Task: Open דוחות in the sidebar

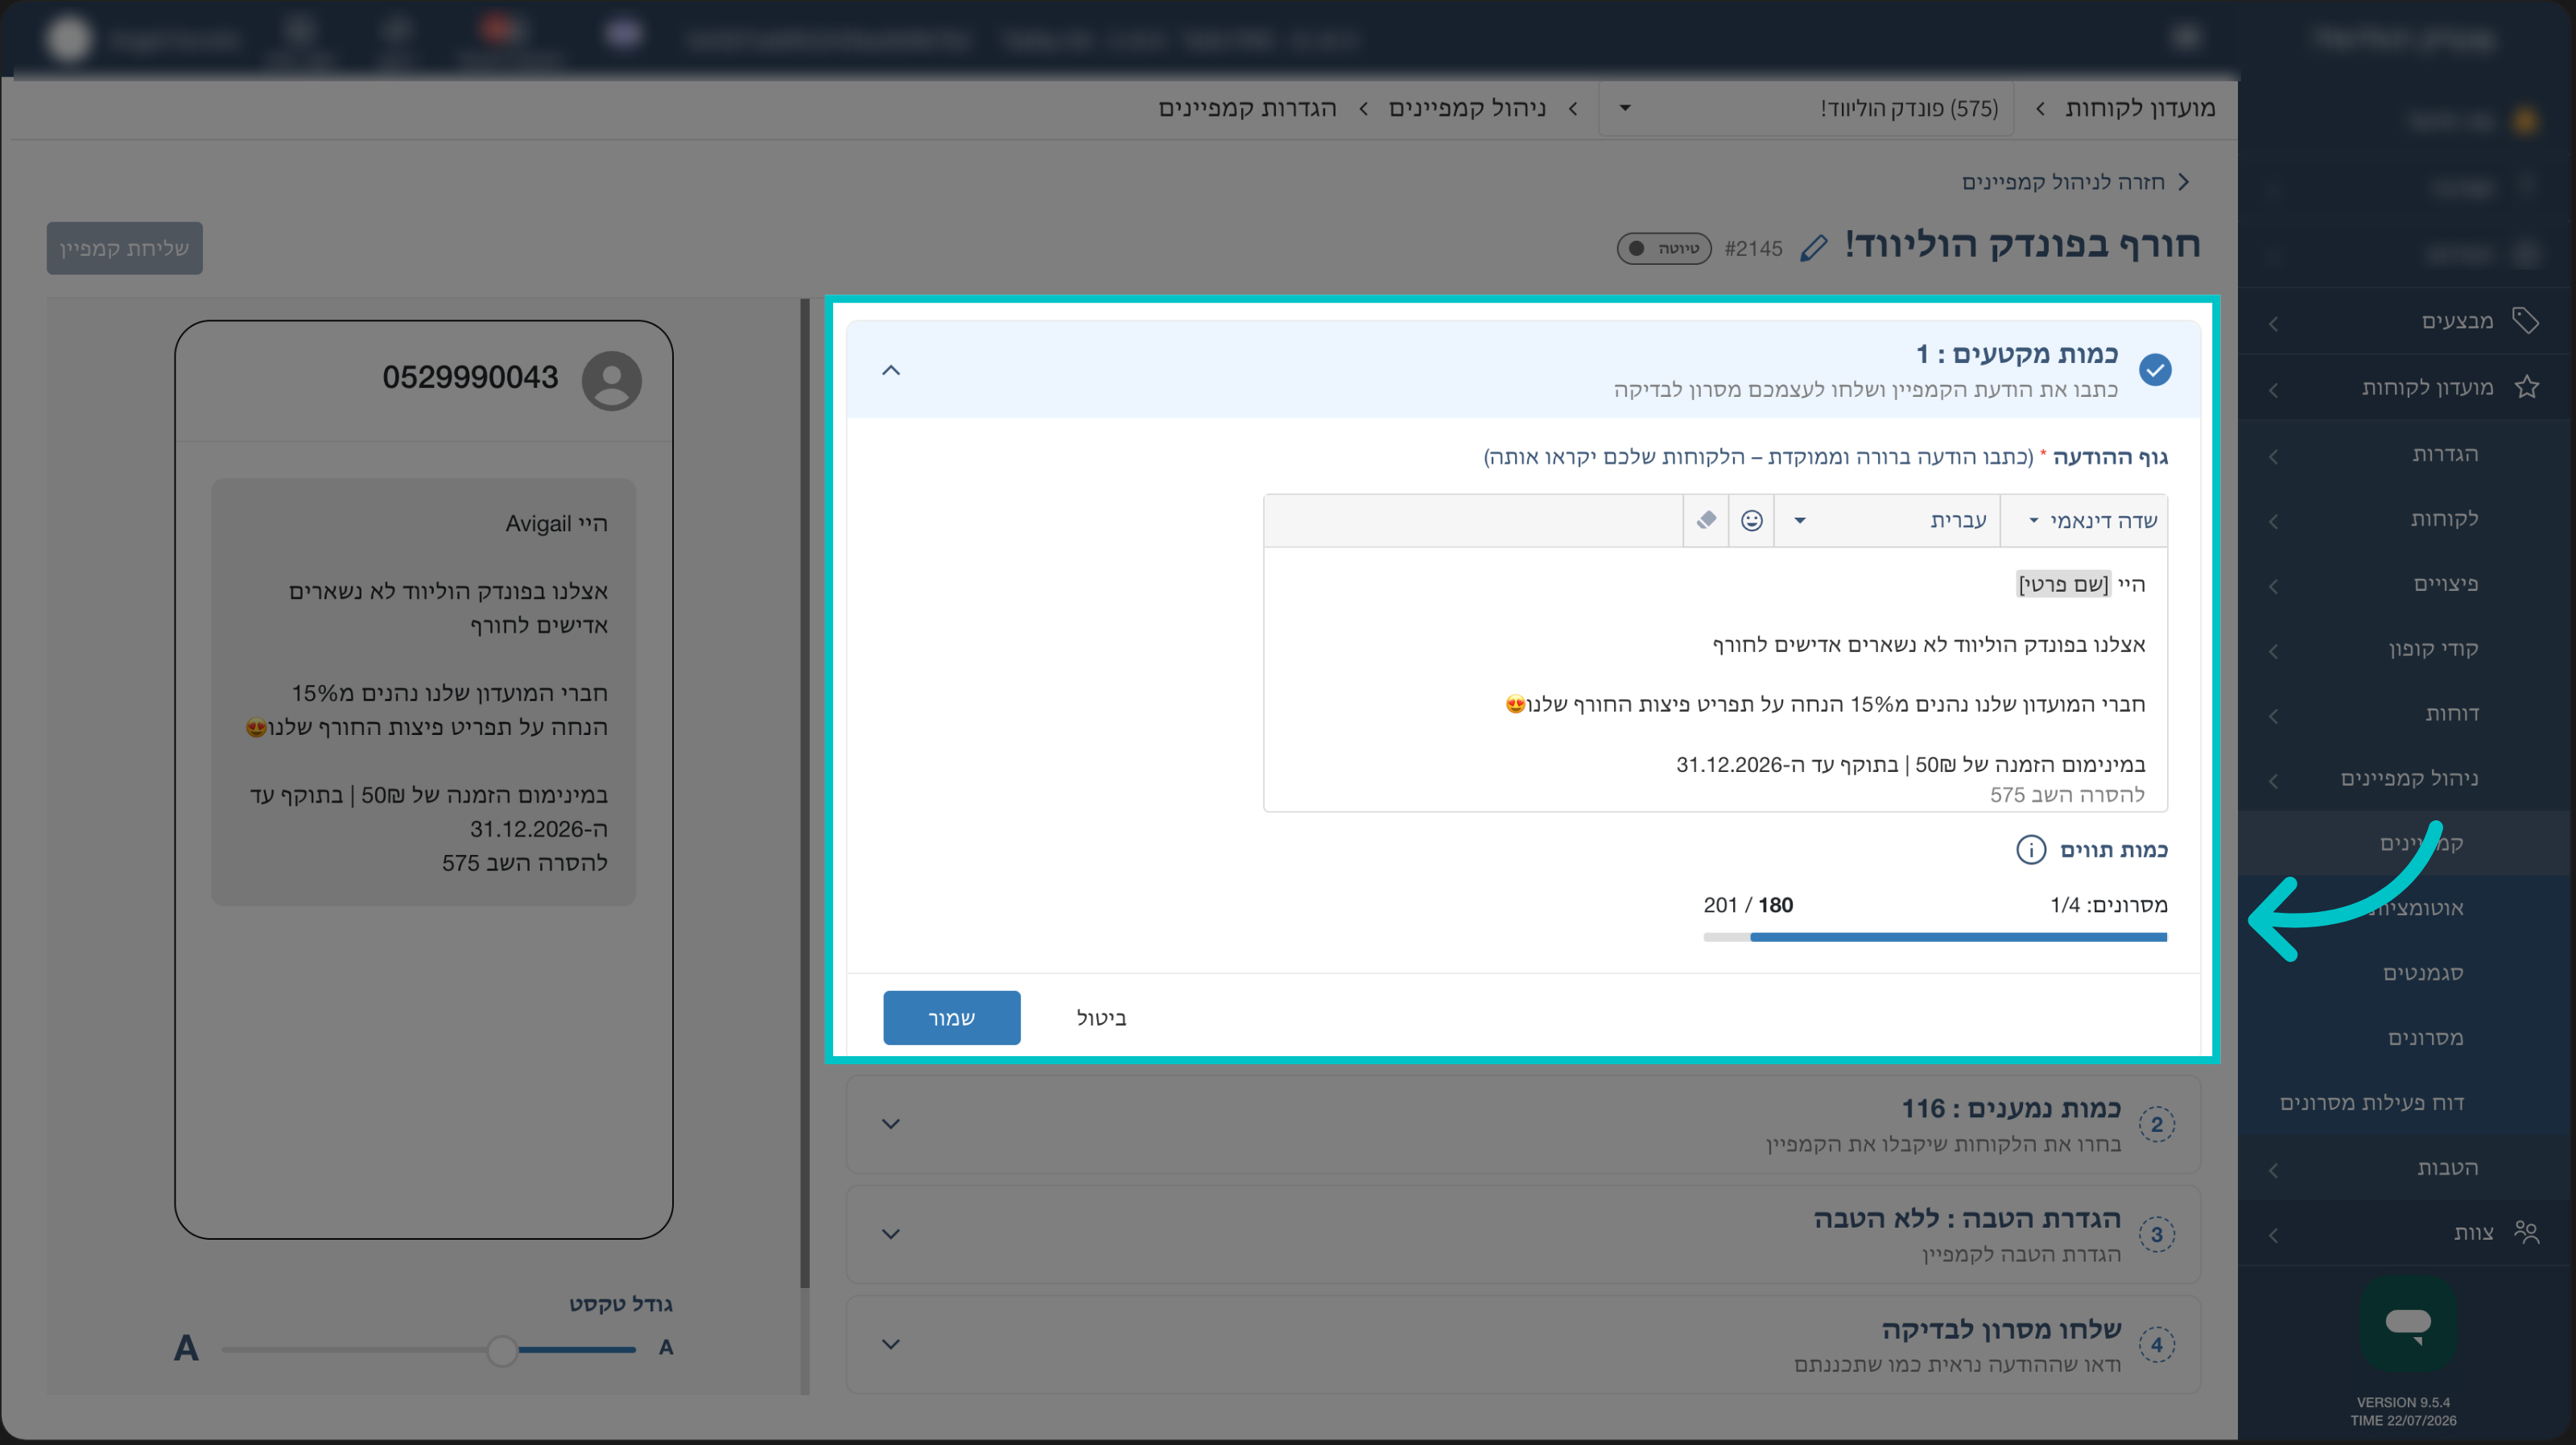Action: coord(2451,713)
